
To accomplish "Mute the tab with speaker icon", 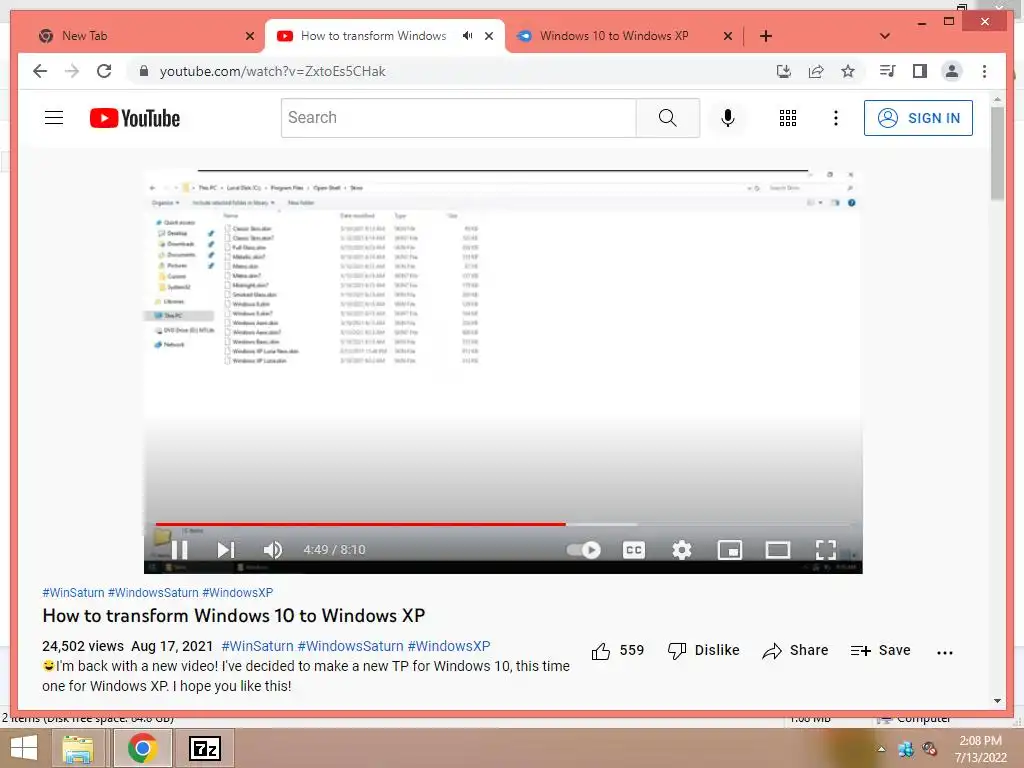I will [x=467, y=36].
